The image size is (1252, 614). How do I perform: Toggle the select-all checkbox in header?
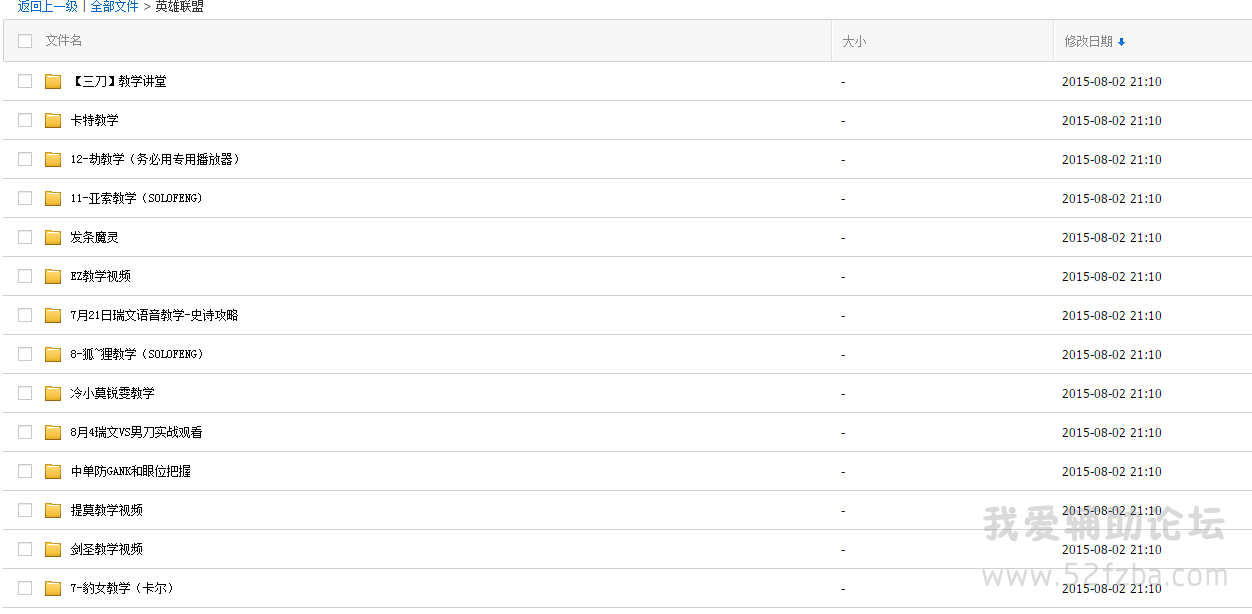point(25,41)
